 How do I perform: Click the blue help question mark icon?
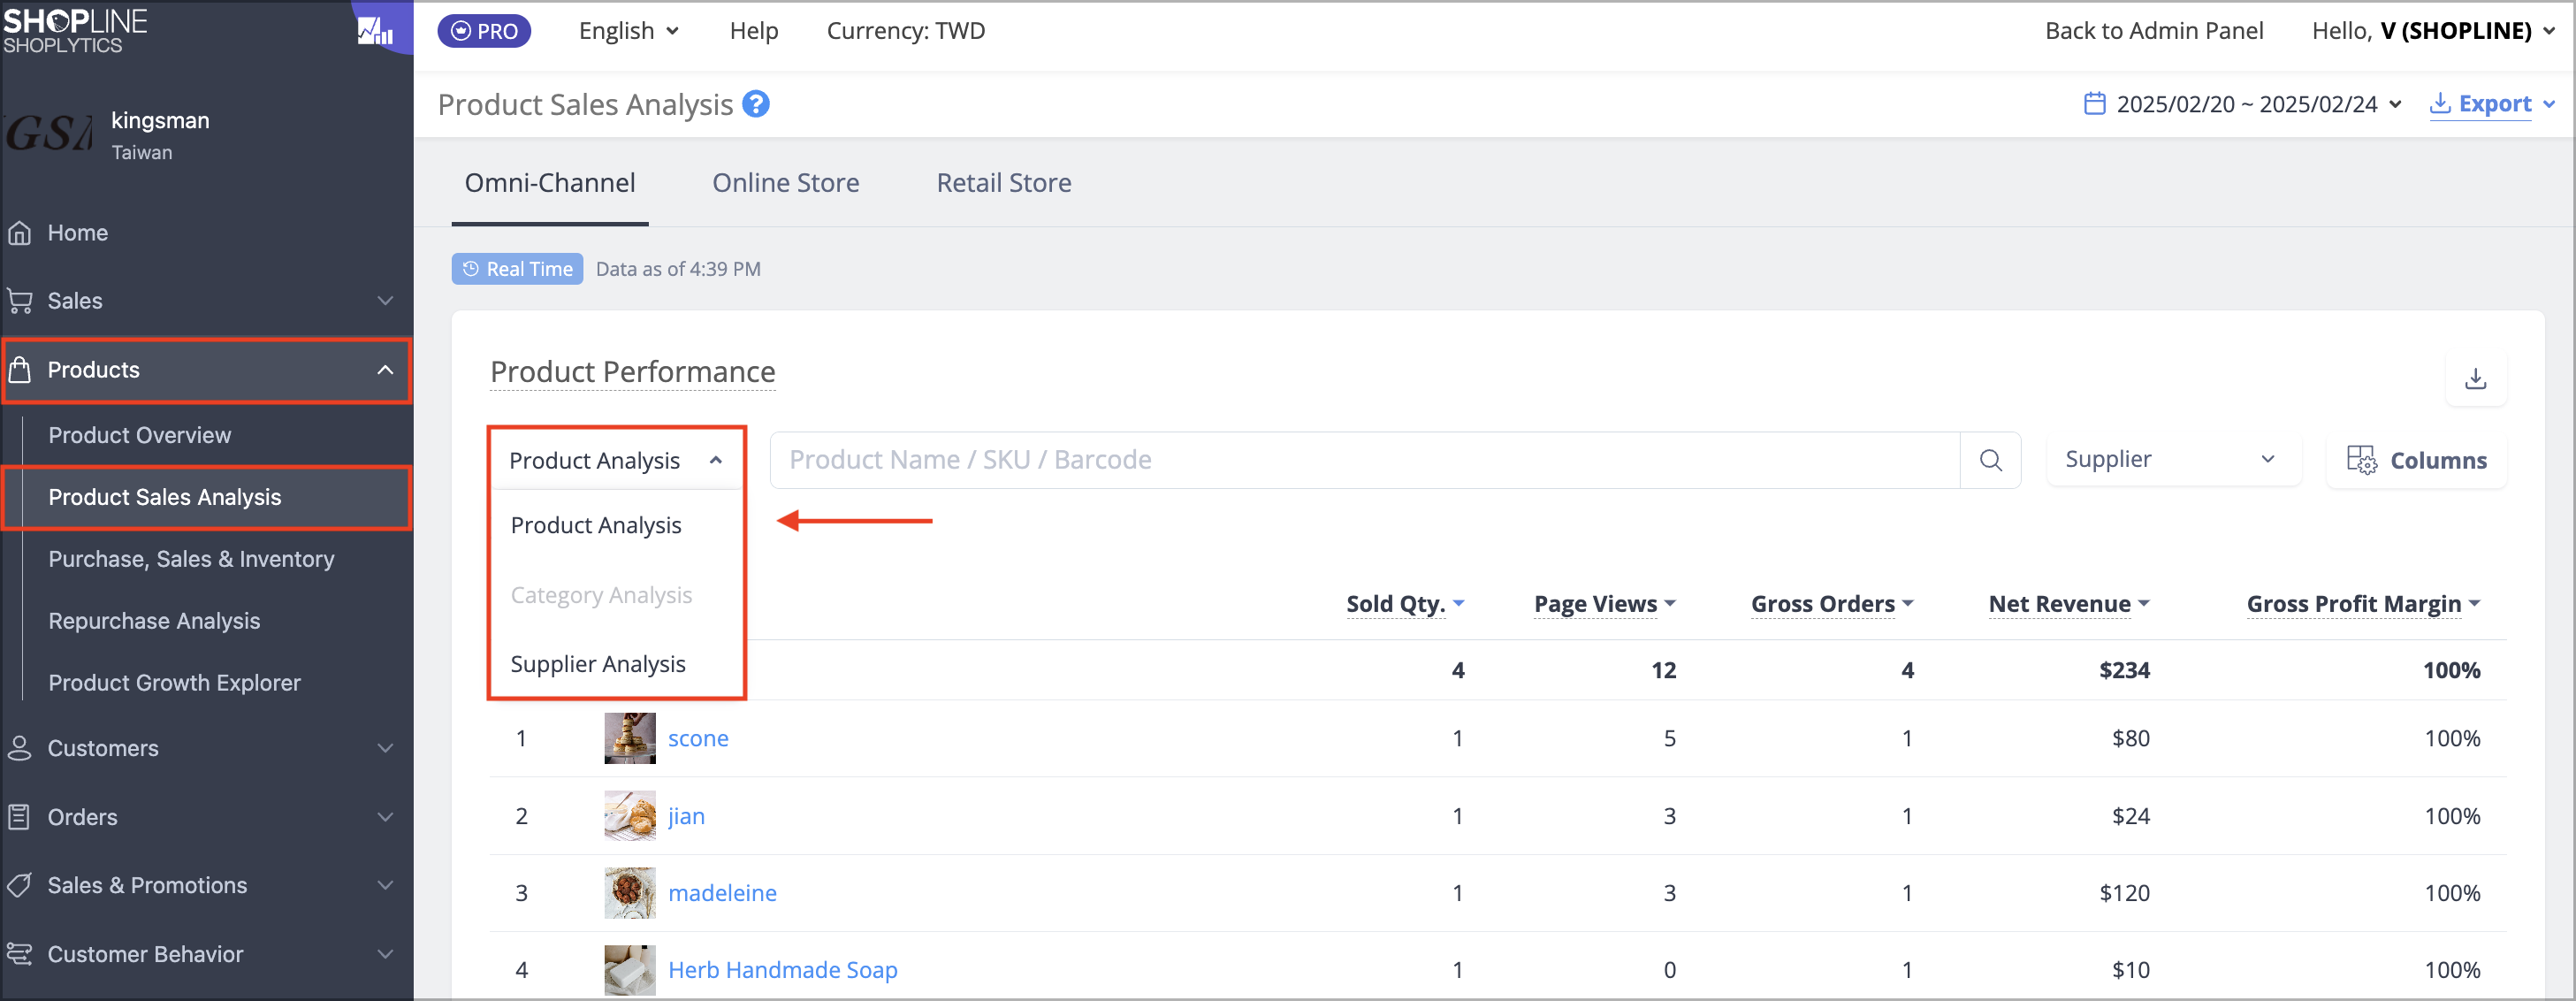click(756, 104)
